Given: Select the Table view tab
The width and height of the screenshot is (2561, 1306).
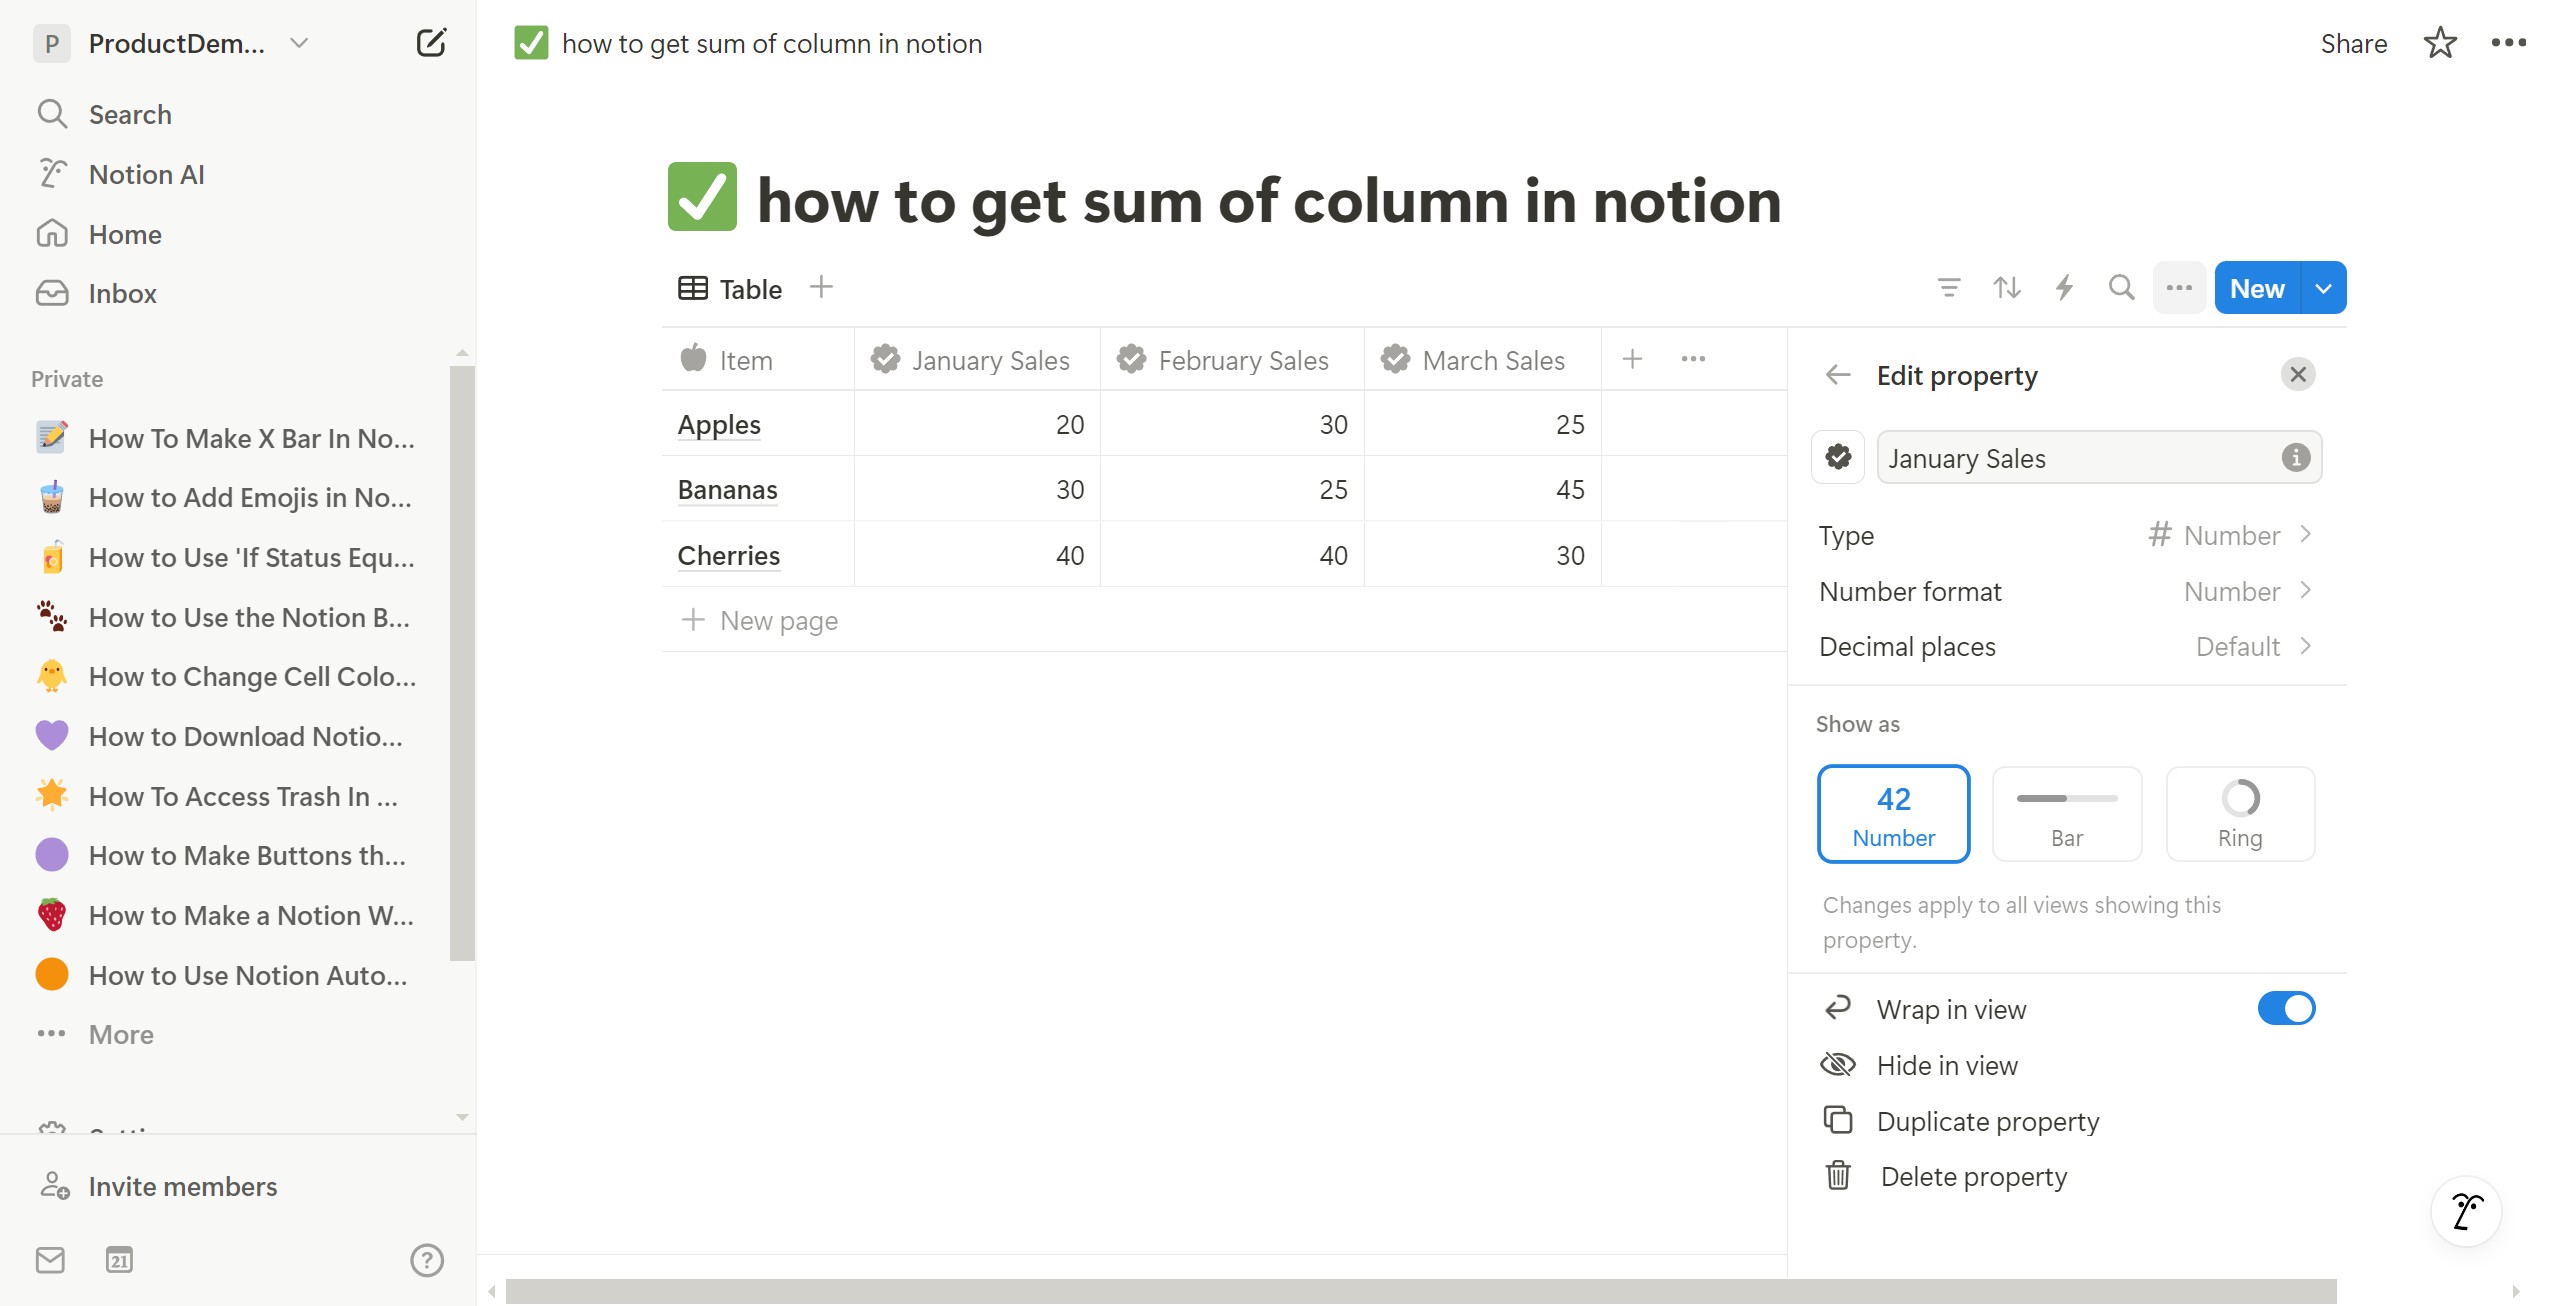Looking at the screenshot, I should pos(731,289).
